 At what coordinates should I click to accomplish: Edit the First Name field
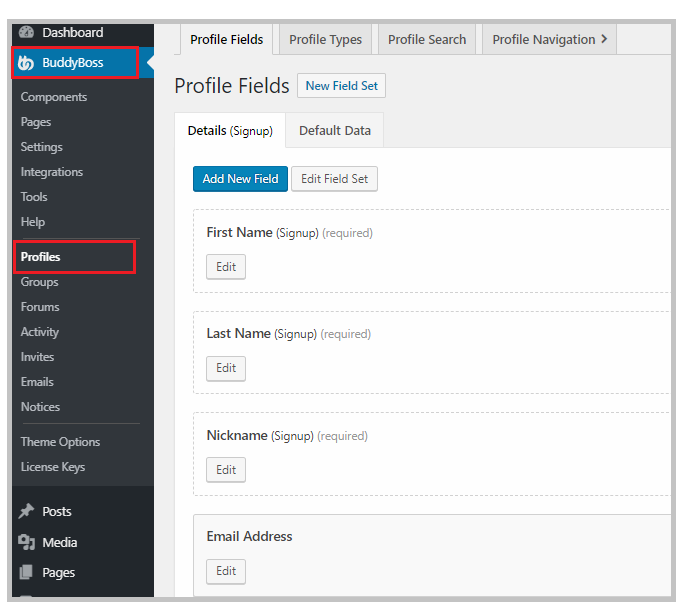point(226,267)
